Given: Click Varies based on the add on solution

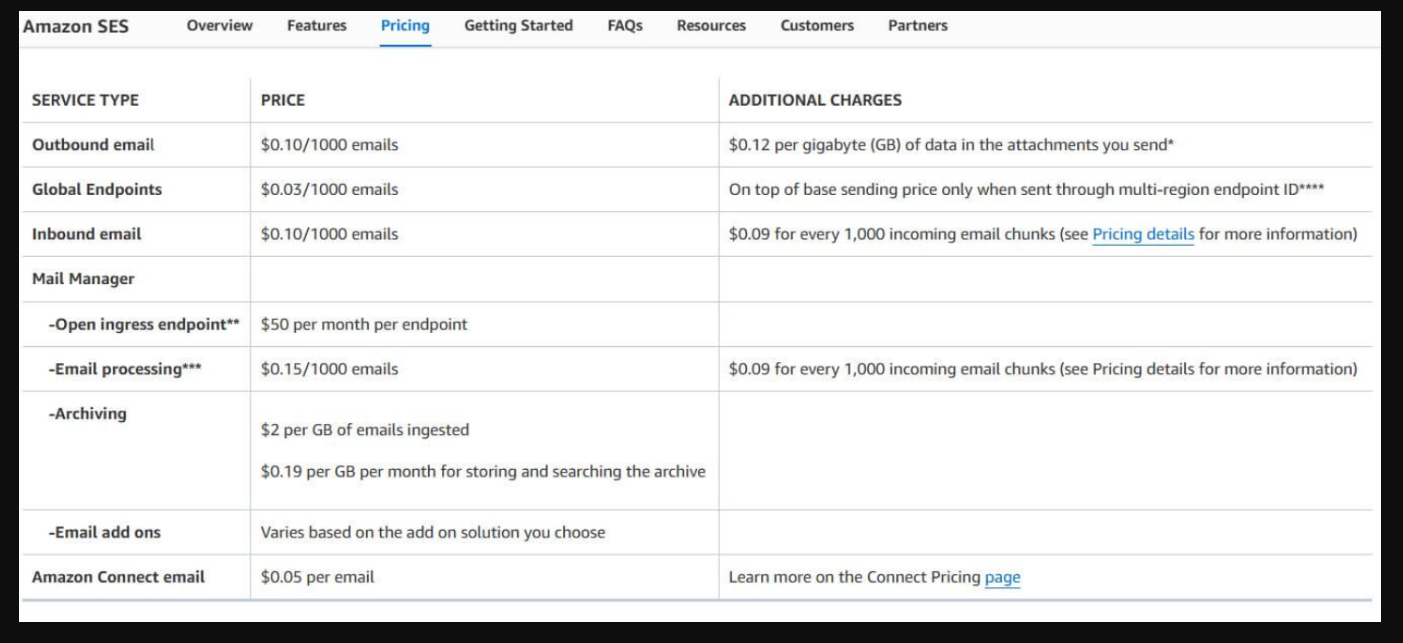Looking at the screenshot, I should [433, 532].
